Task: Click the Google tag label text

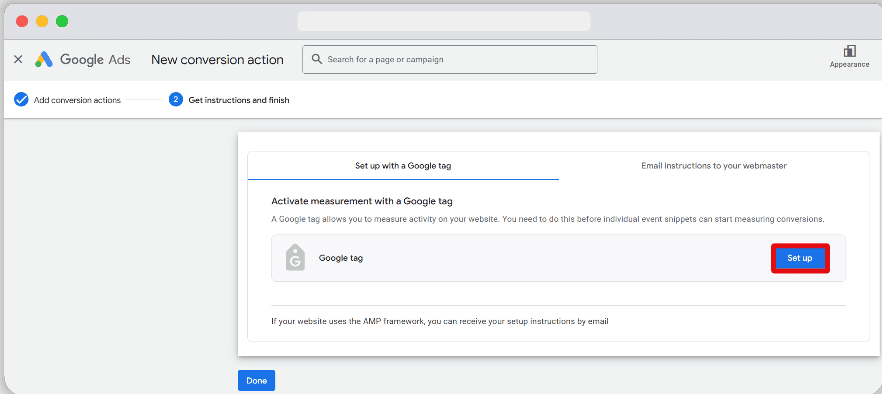Action: pyautogui.click(x=341, y=258)
